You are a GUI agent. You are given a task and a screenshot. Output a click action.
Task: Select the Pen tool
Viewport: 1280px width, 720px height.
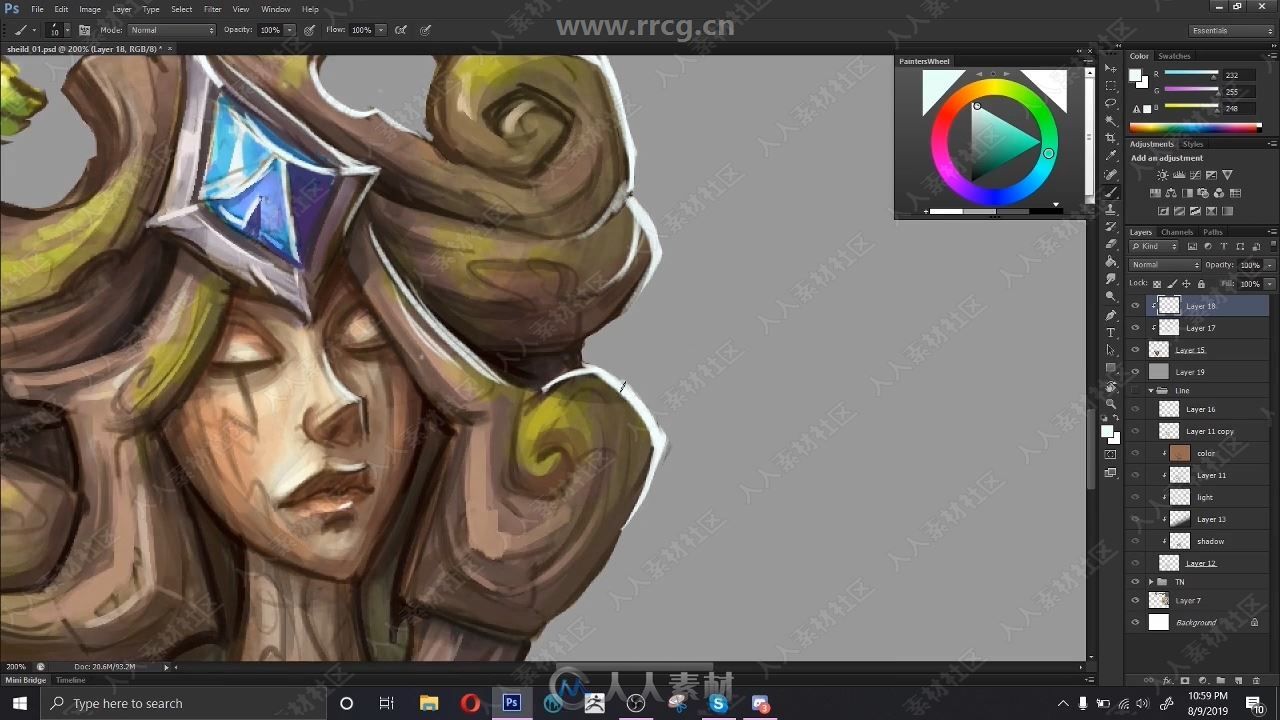click(x=1111, y=315)
